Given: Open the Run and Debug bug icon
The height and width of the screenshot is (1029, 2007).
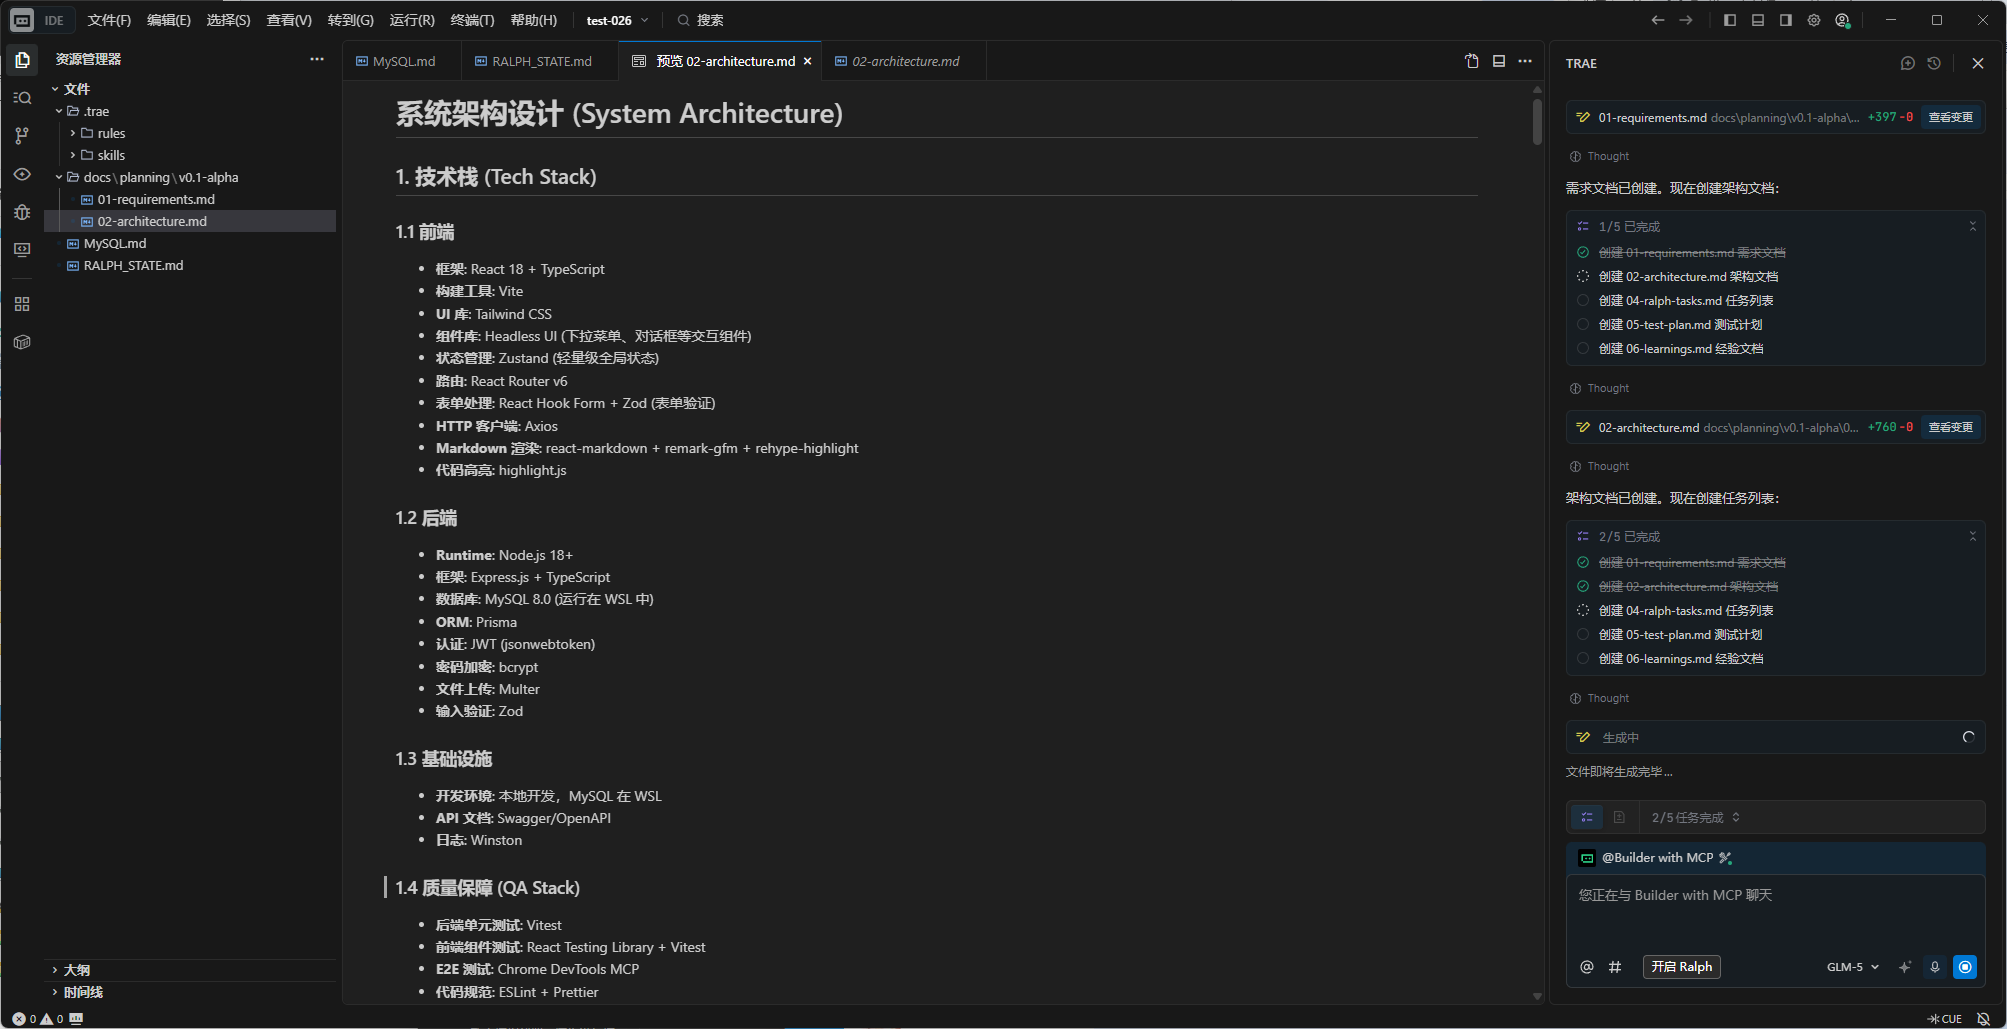Looking at the screenshot, I should (22, 212).
